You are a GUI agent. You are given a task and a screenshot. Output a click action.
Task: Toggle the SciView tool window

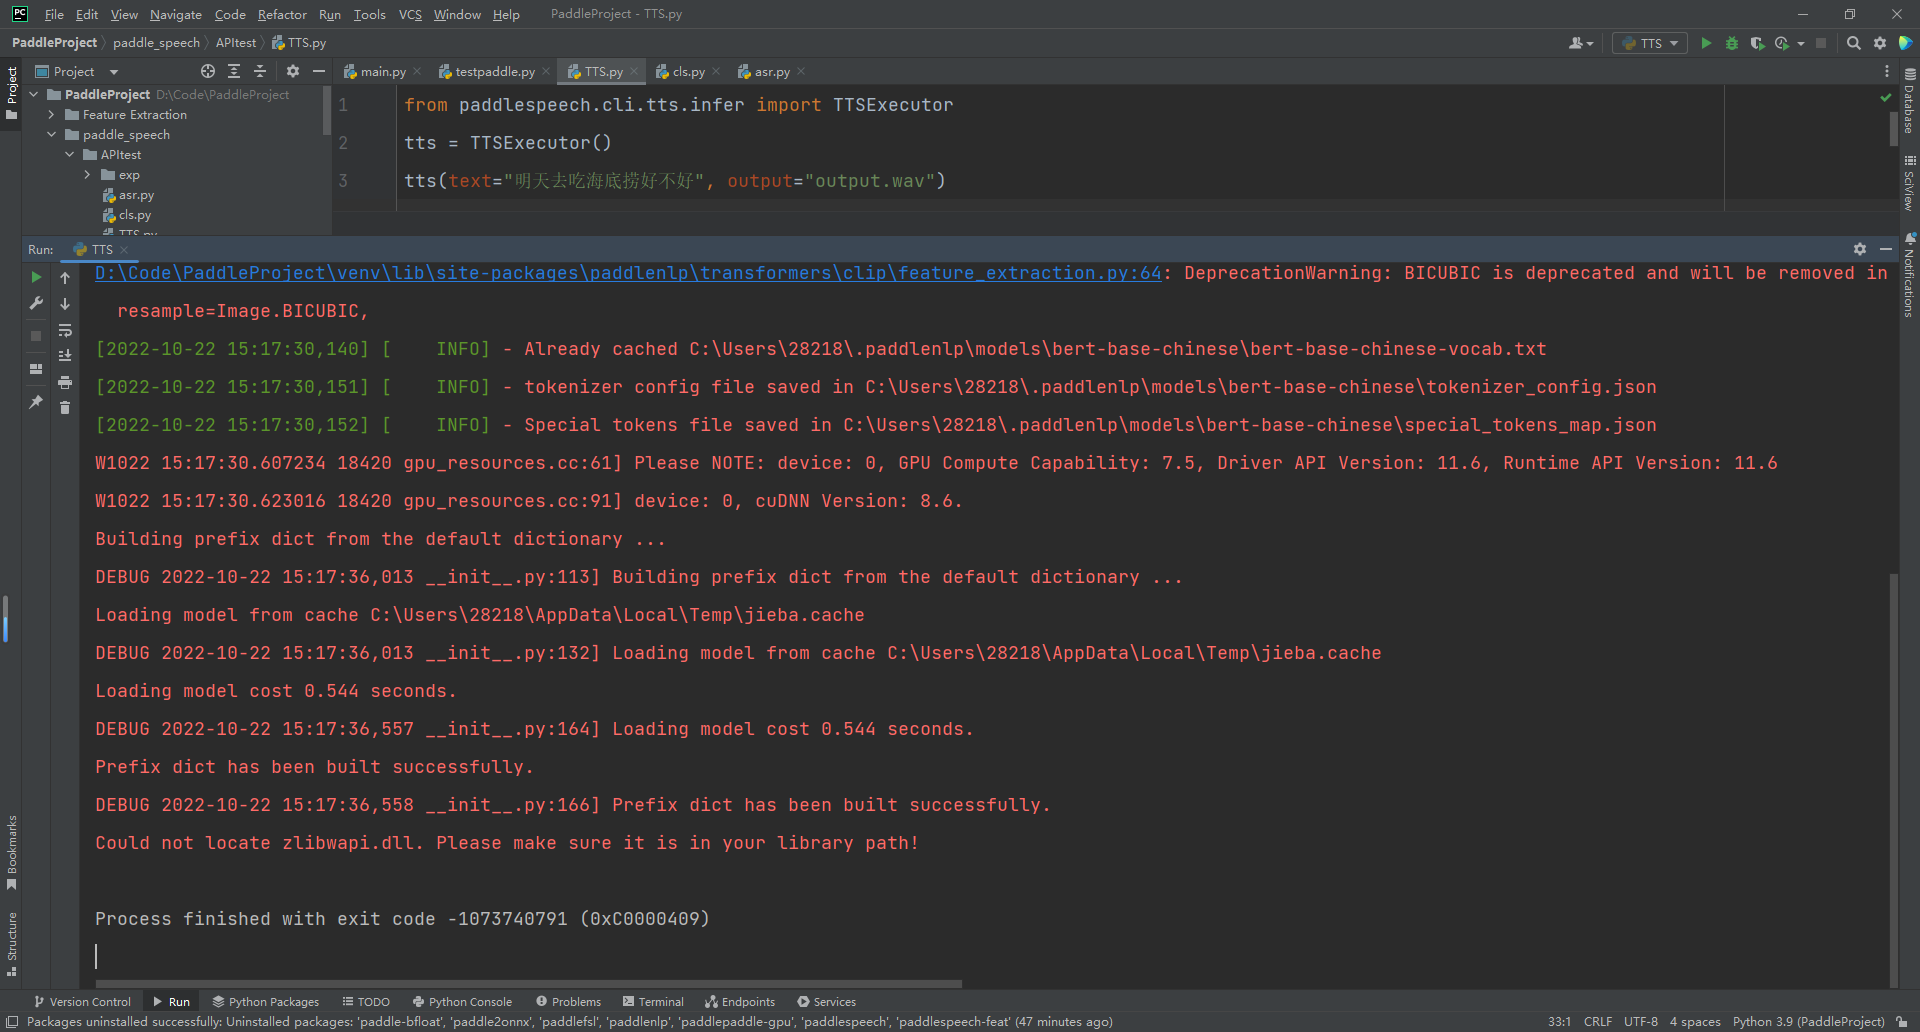coord(1909,183)
